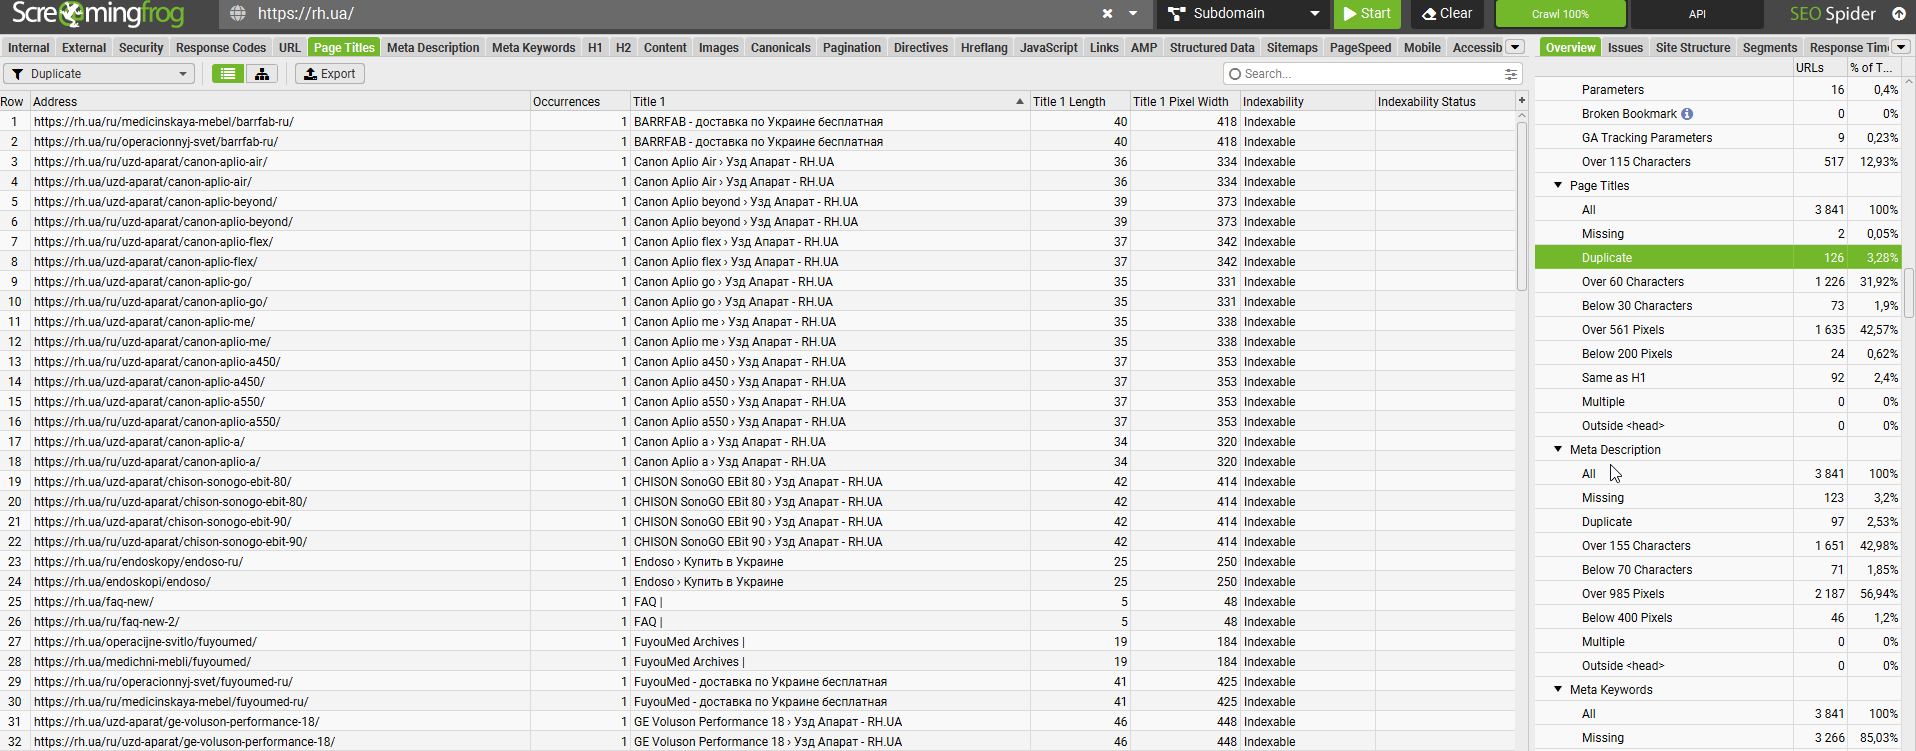This screenshot has height=751, width=1916.
Task: Show more overview tabs via overflow arrow
Action: click(x=1901, y=47)
